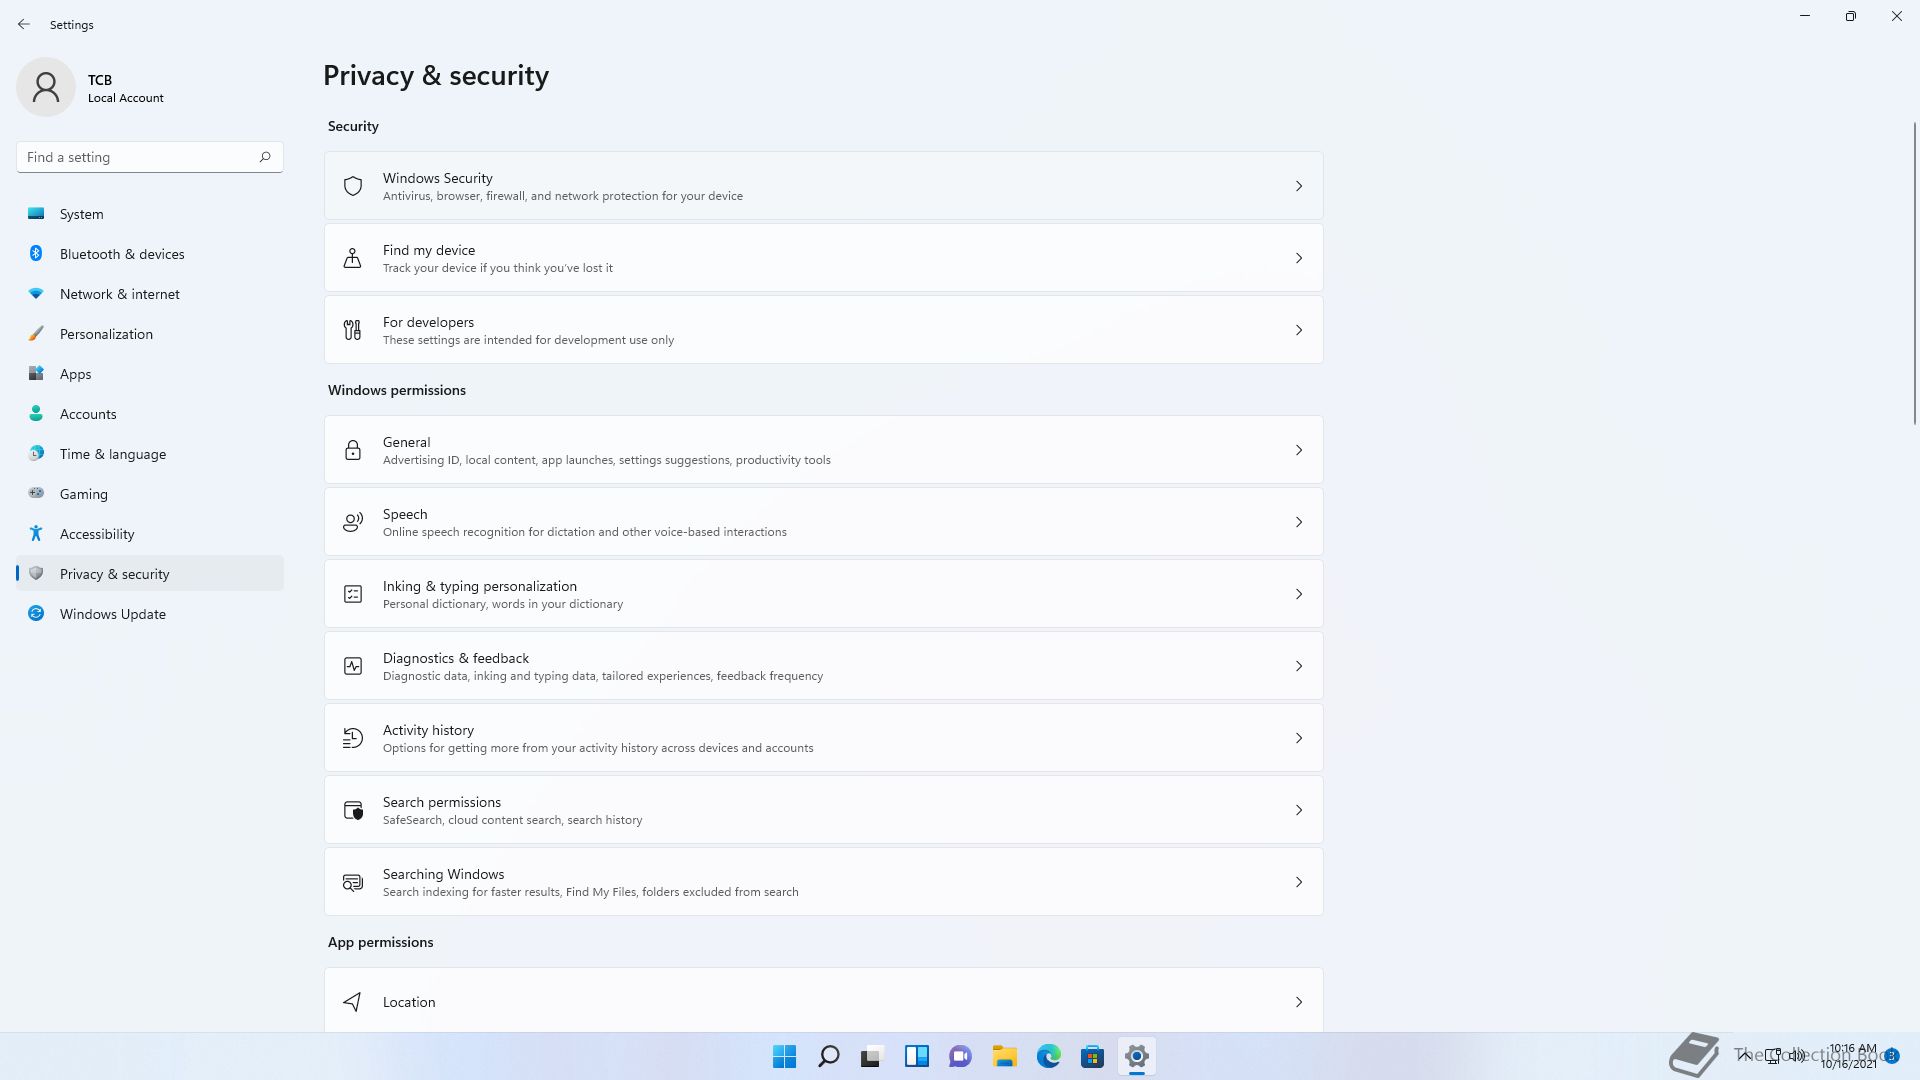This screenshot has width=1920, height=1080.
Task: Click the For developers tools icon
Action: pyautogui.click(x=352, y=330)
